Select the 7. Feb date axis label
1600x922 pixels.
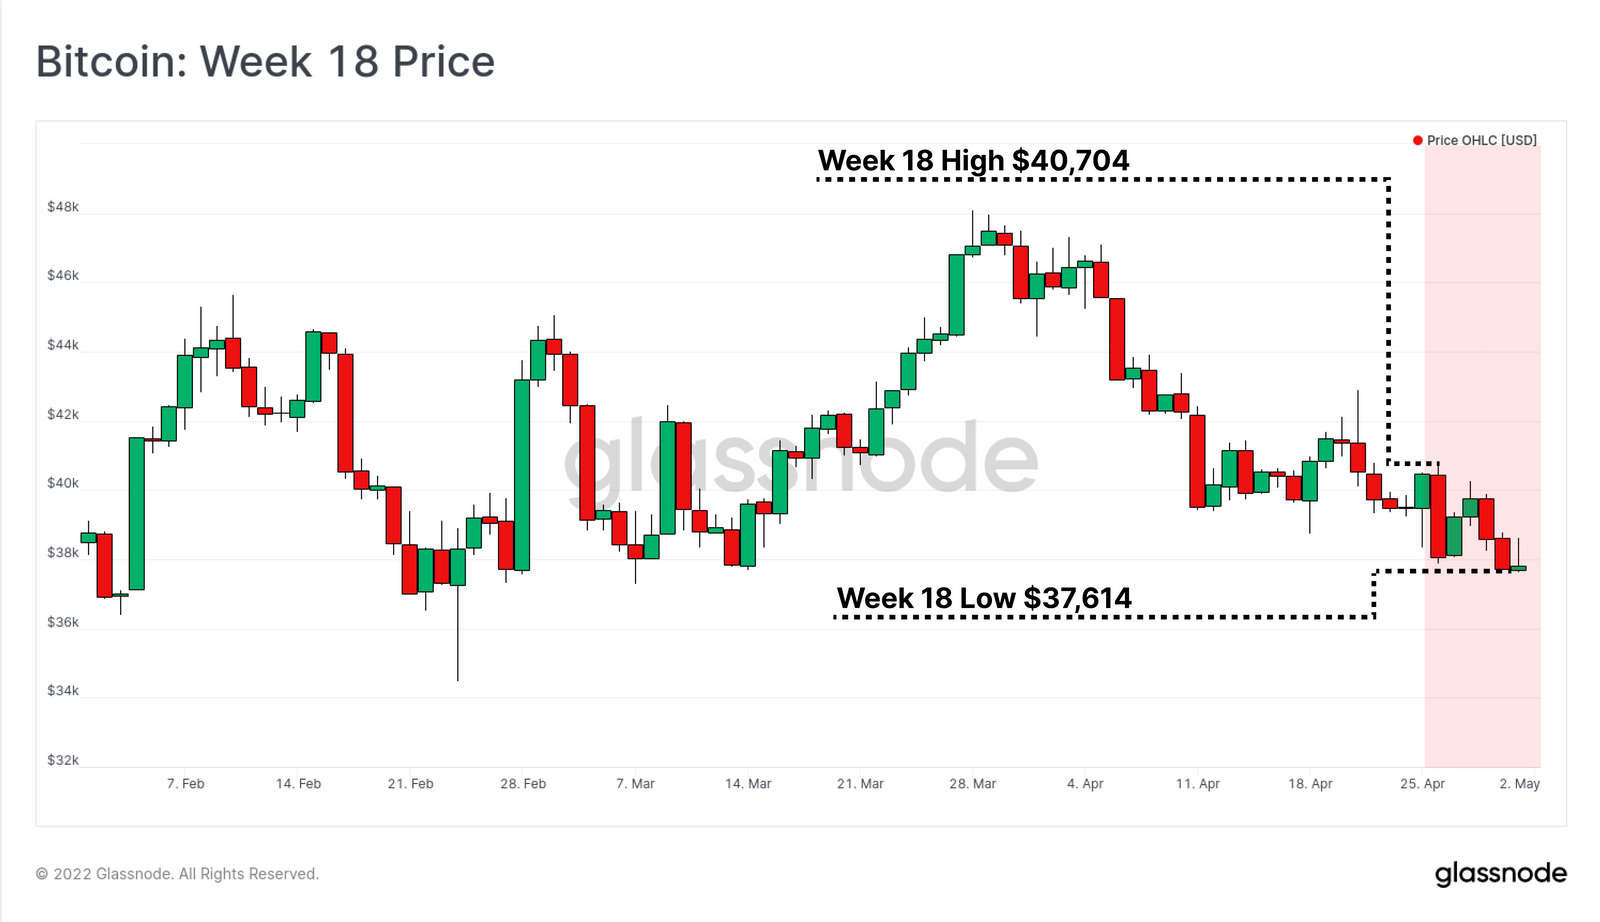186,784
